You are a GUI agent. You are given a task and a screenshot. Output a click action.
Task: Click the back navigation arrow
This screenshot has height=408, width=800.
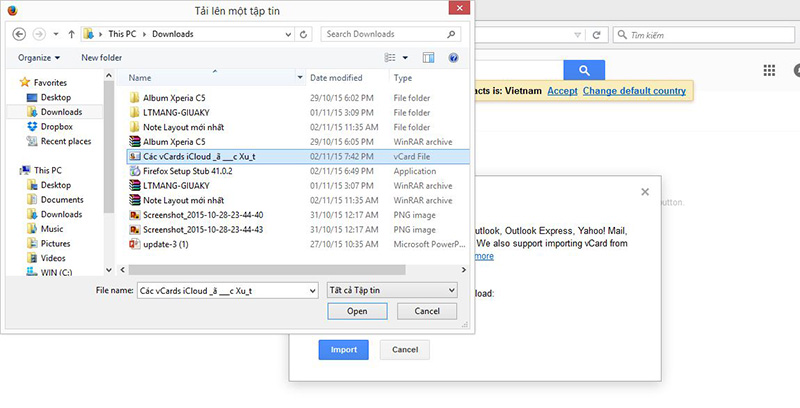(x=19, y=34)
